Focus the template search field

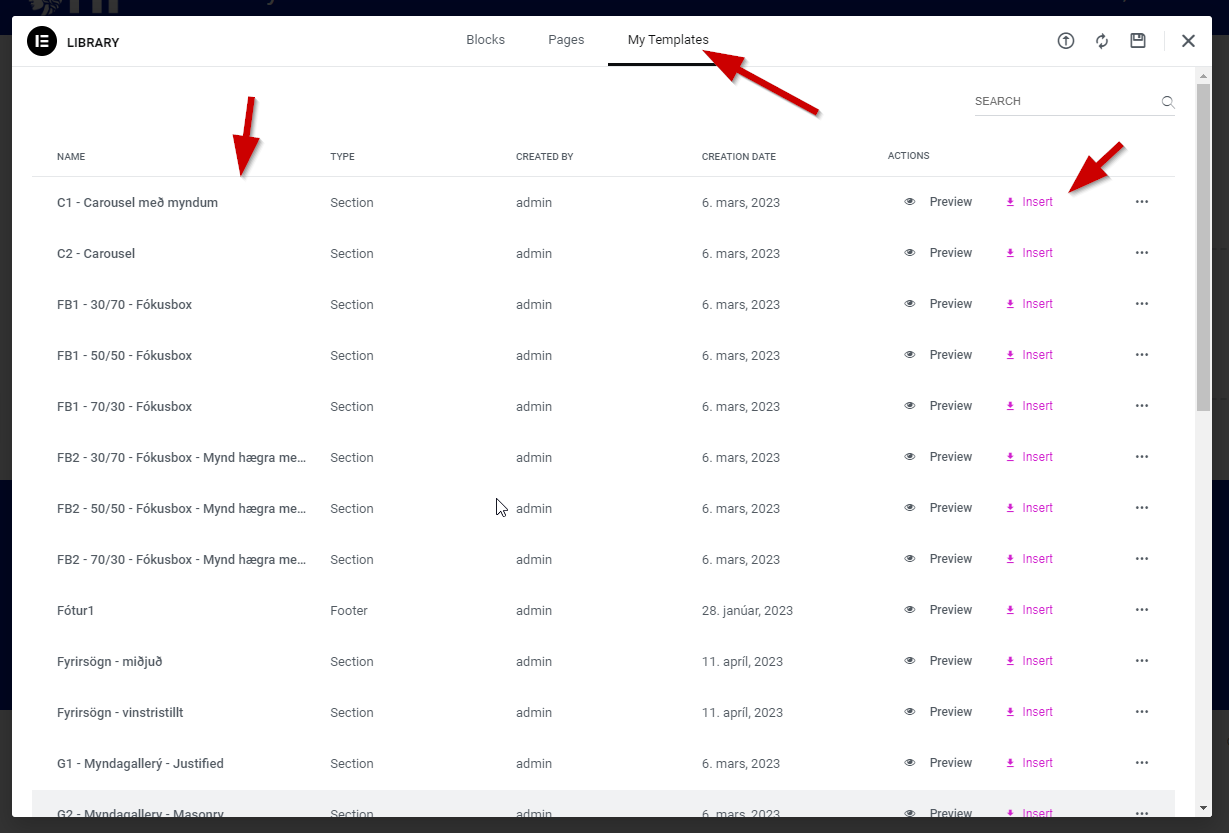(x=1063, y=102)
